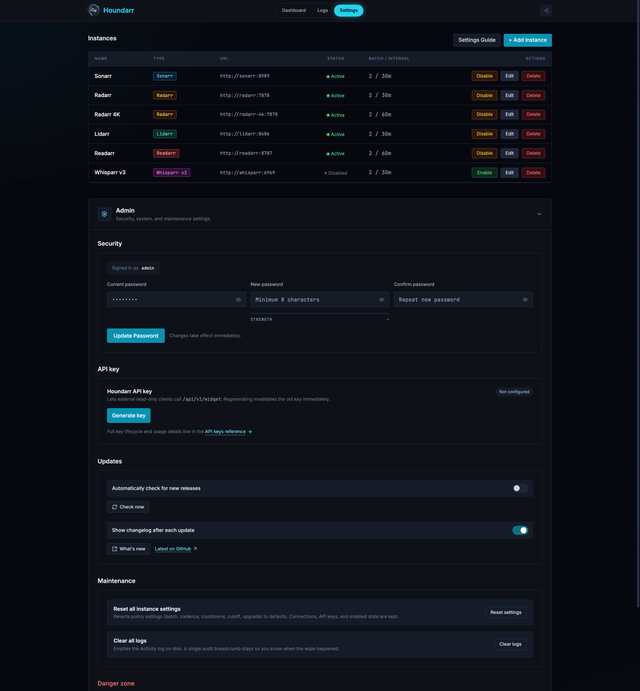Click the external icon on What's new
This screenshot has width=640, height=691.
[x=115, y=549]
